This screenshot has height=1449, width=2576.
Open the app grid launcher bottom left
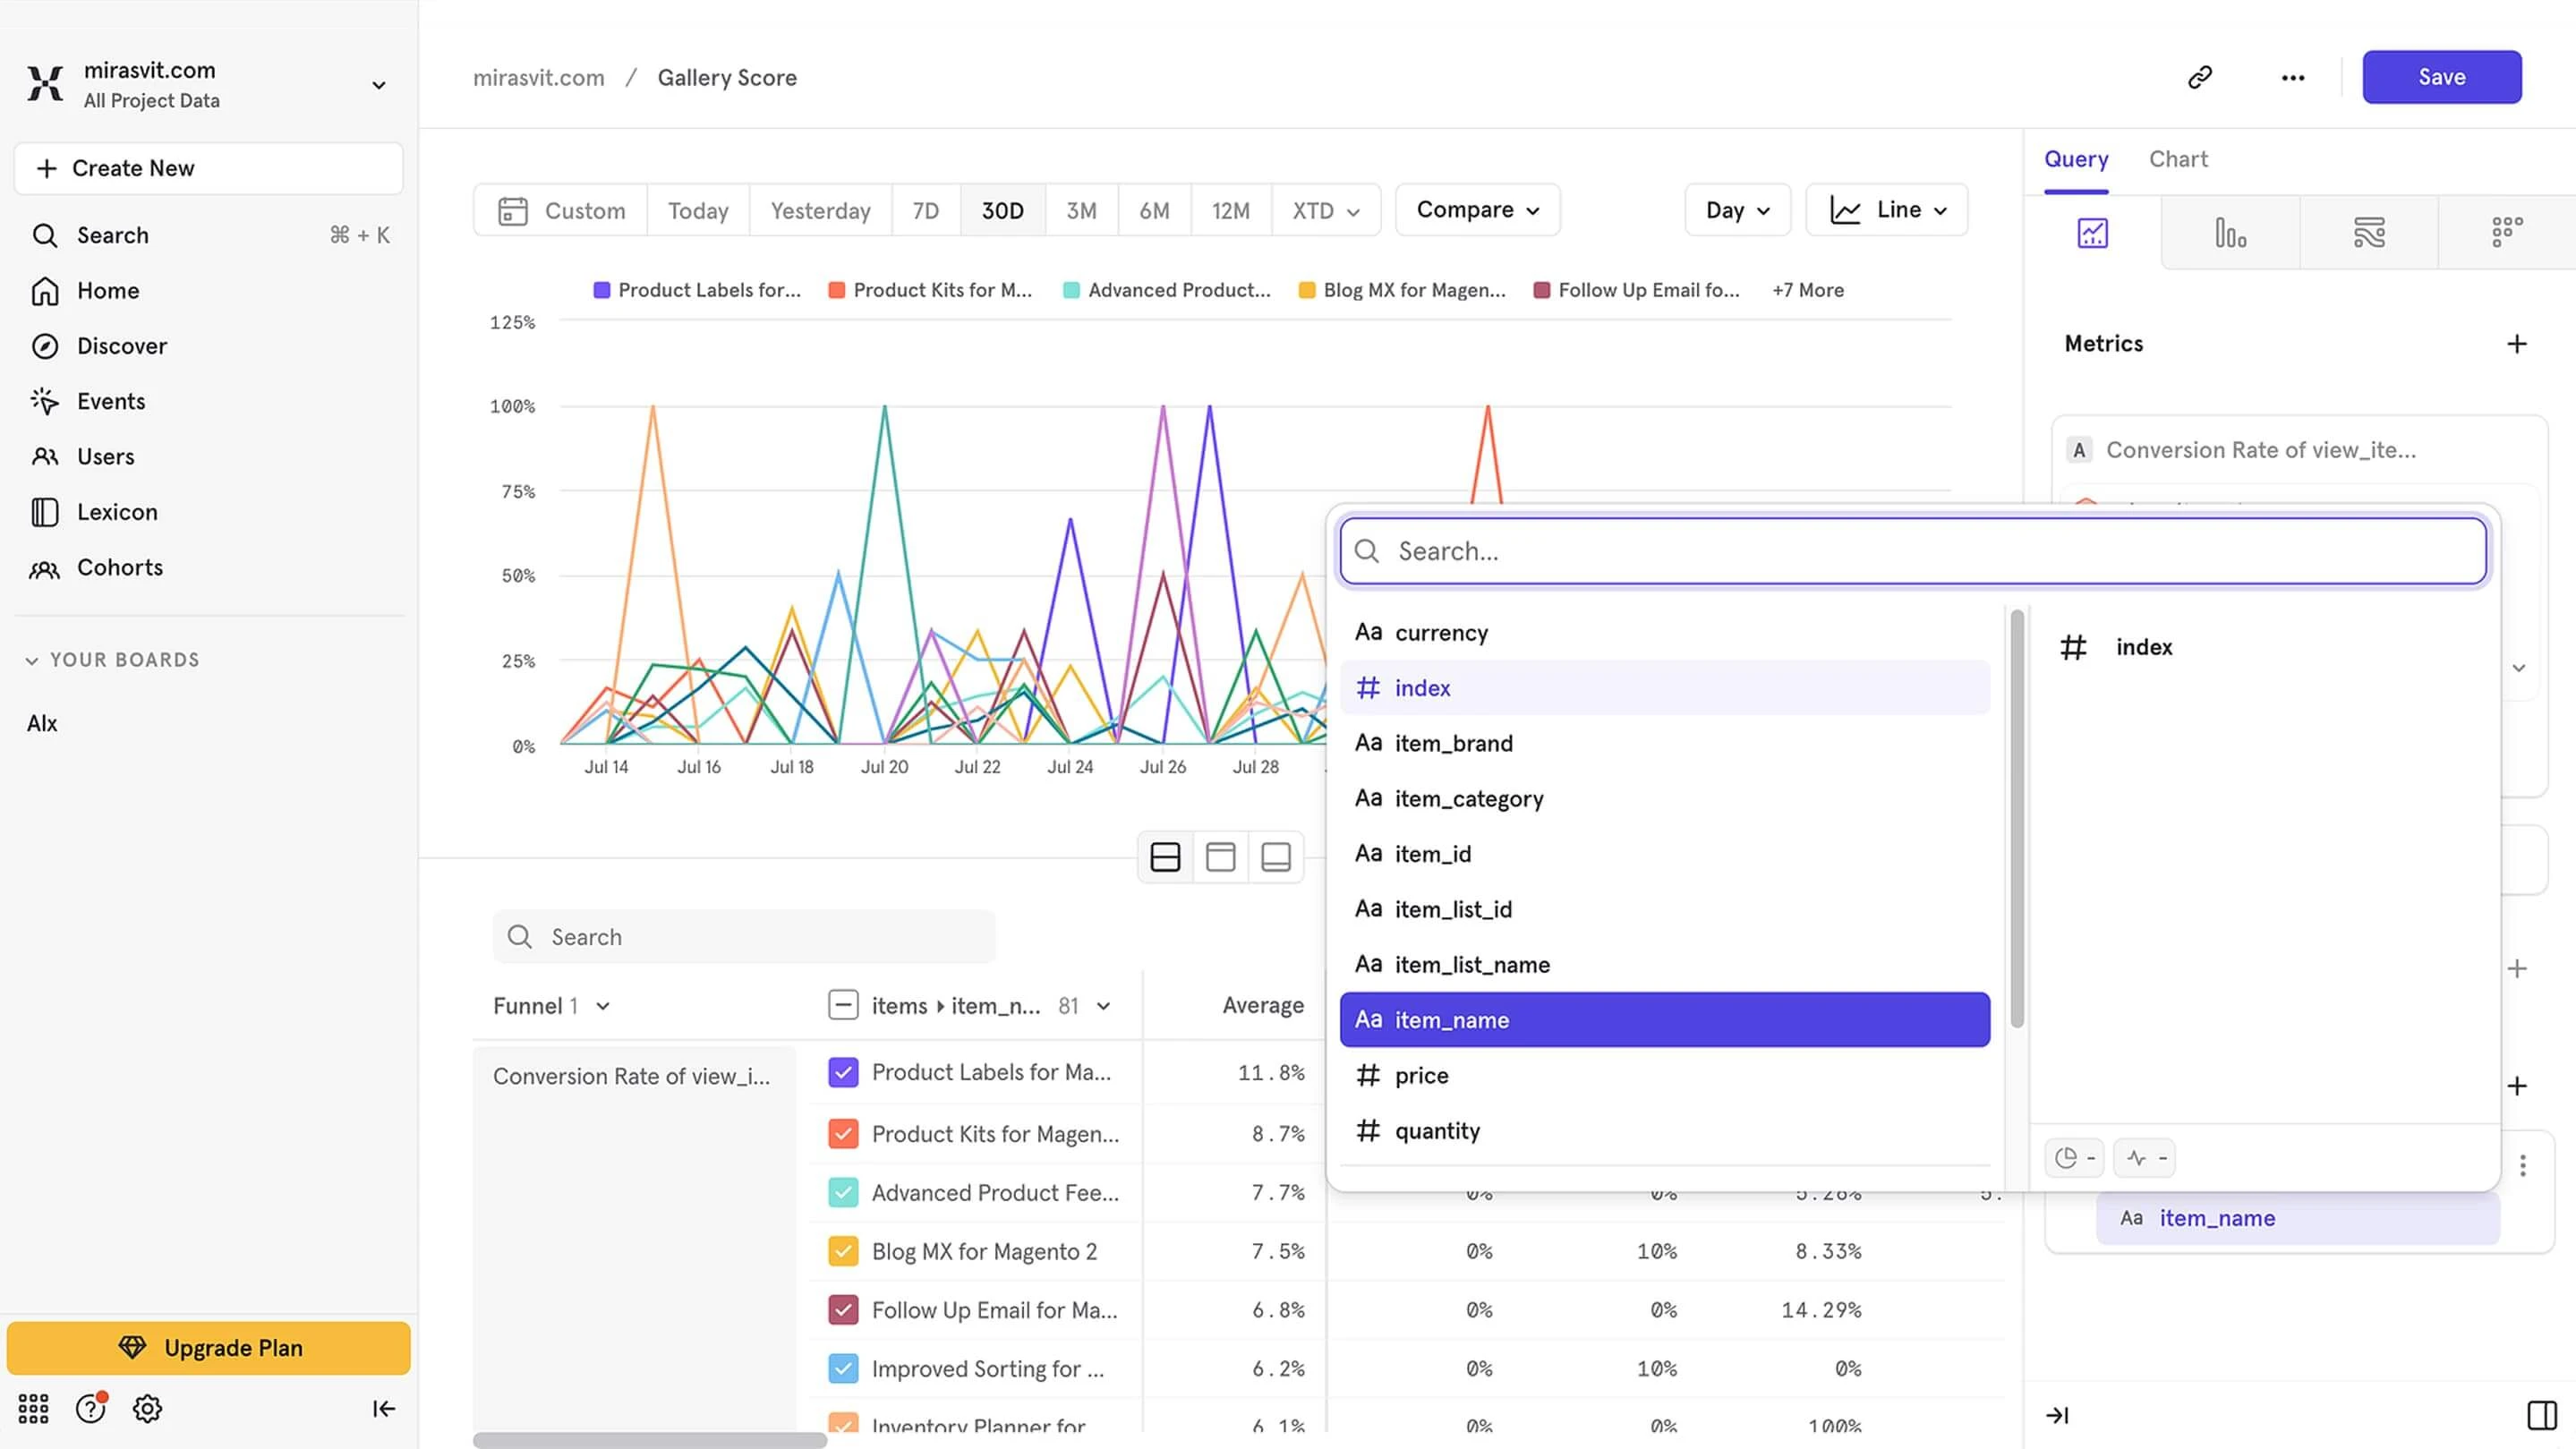pos(33,1408)
